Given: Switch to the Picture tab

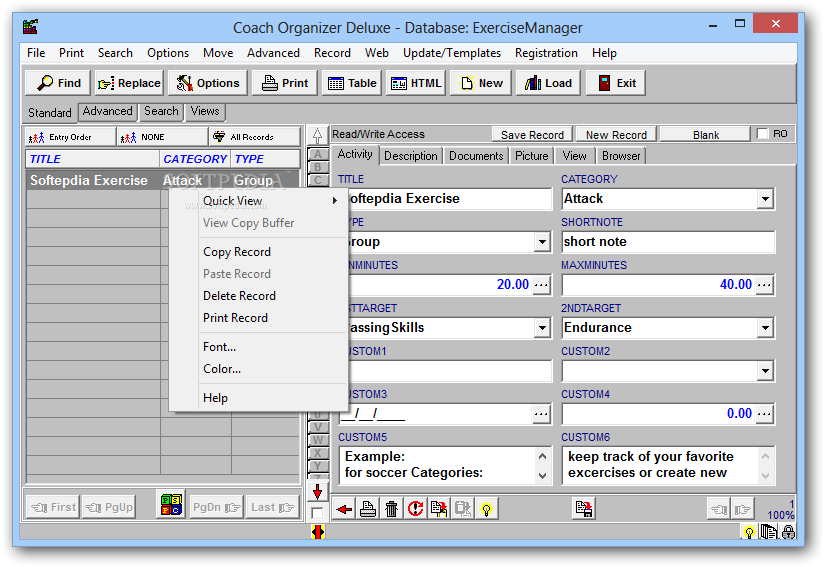Looking at the screenshot, I should [531, 156].
